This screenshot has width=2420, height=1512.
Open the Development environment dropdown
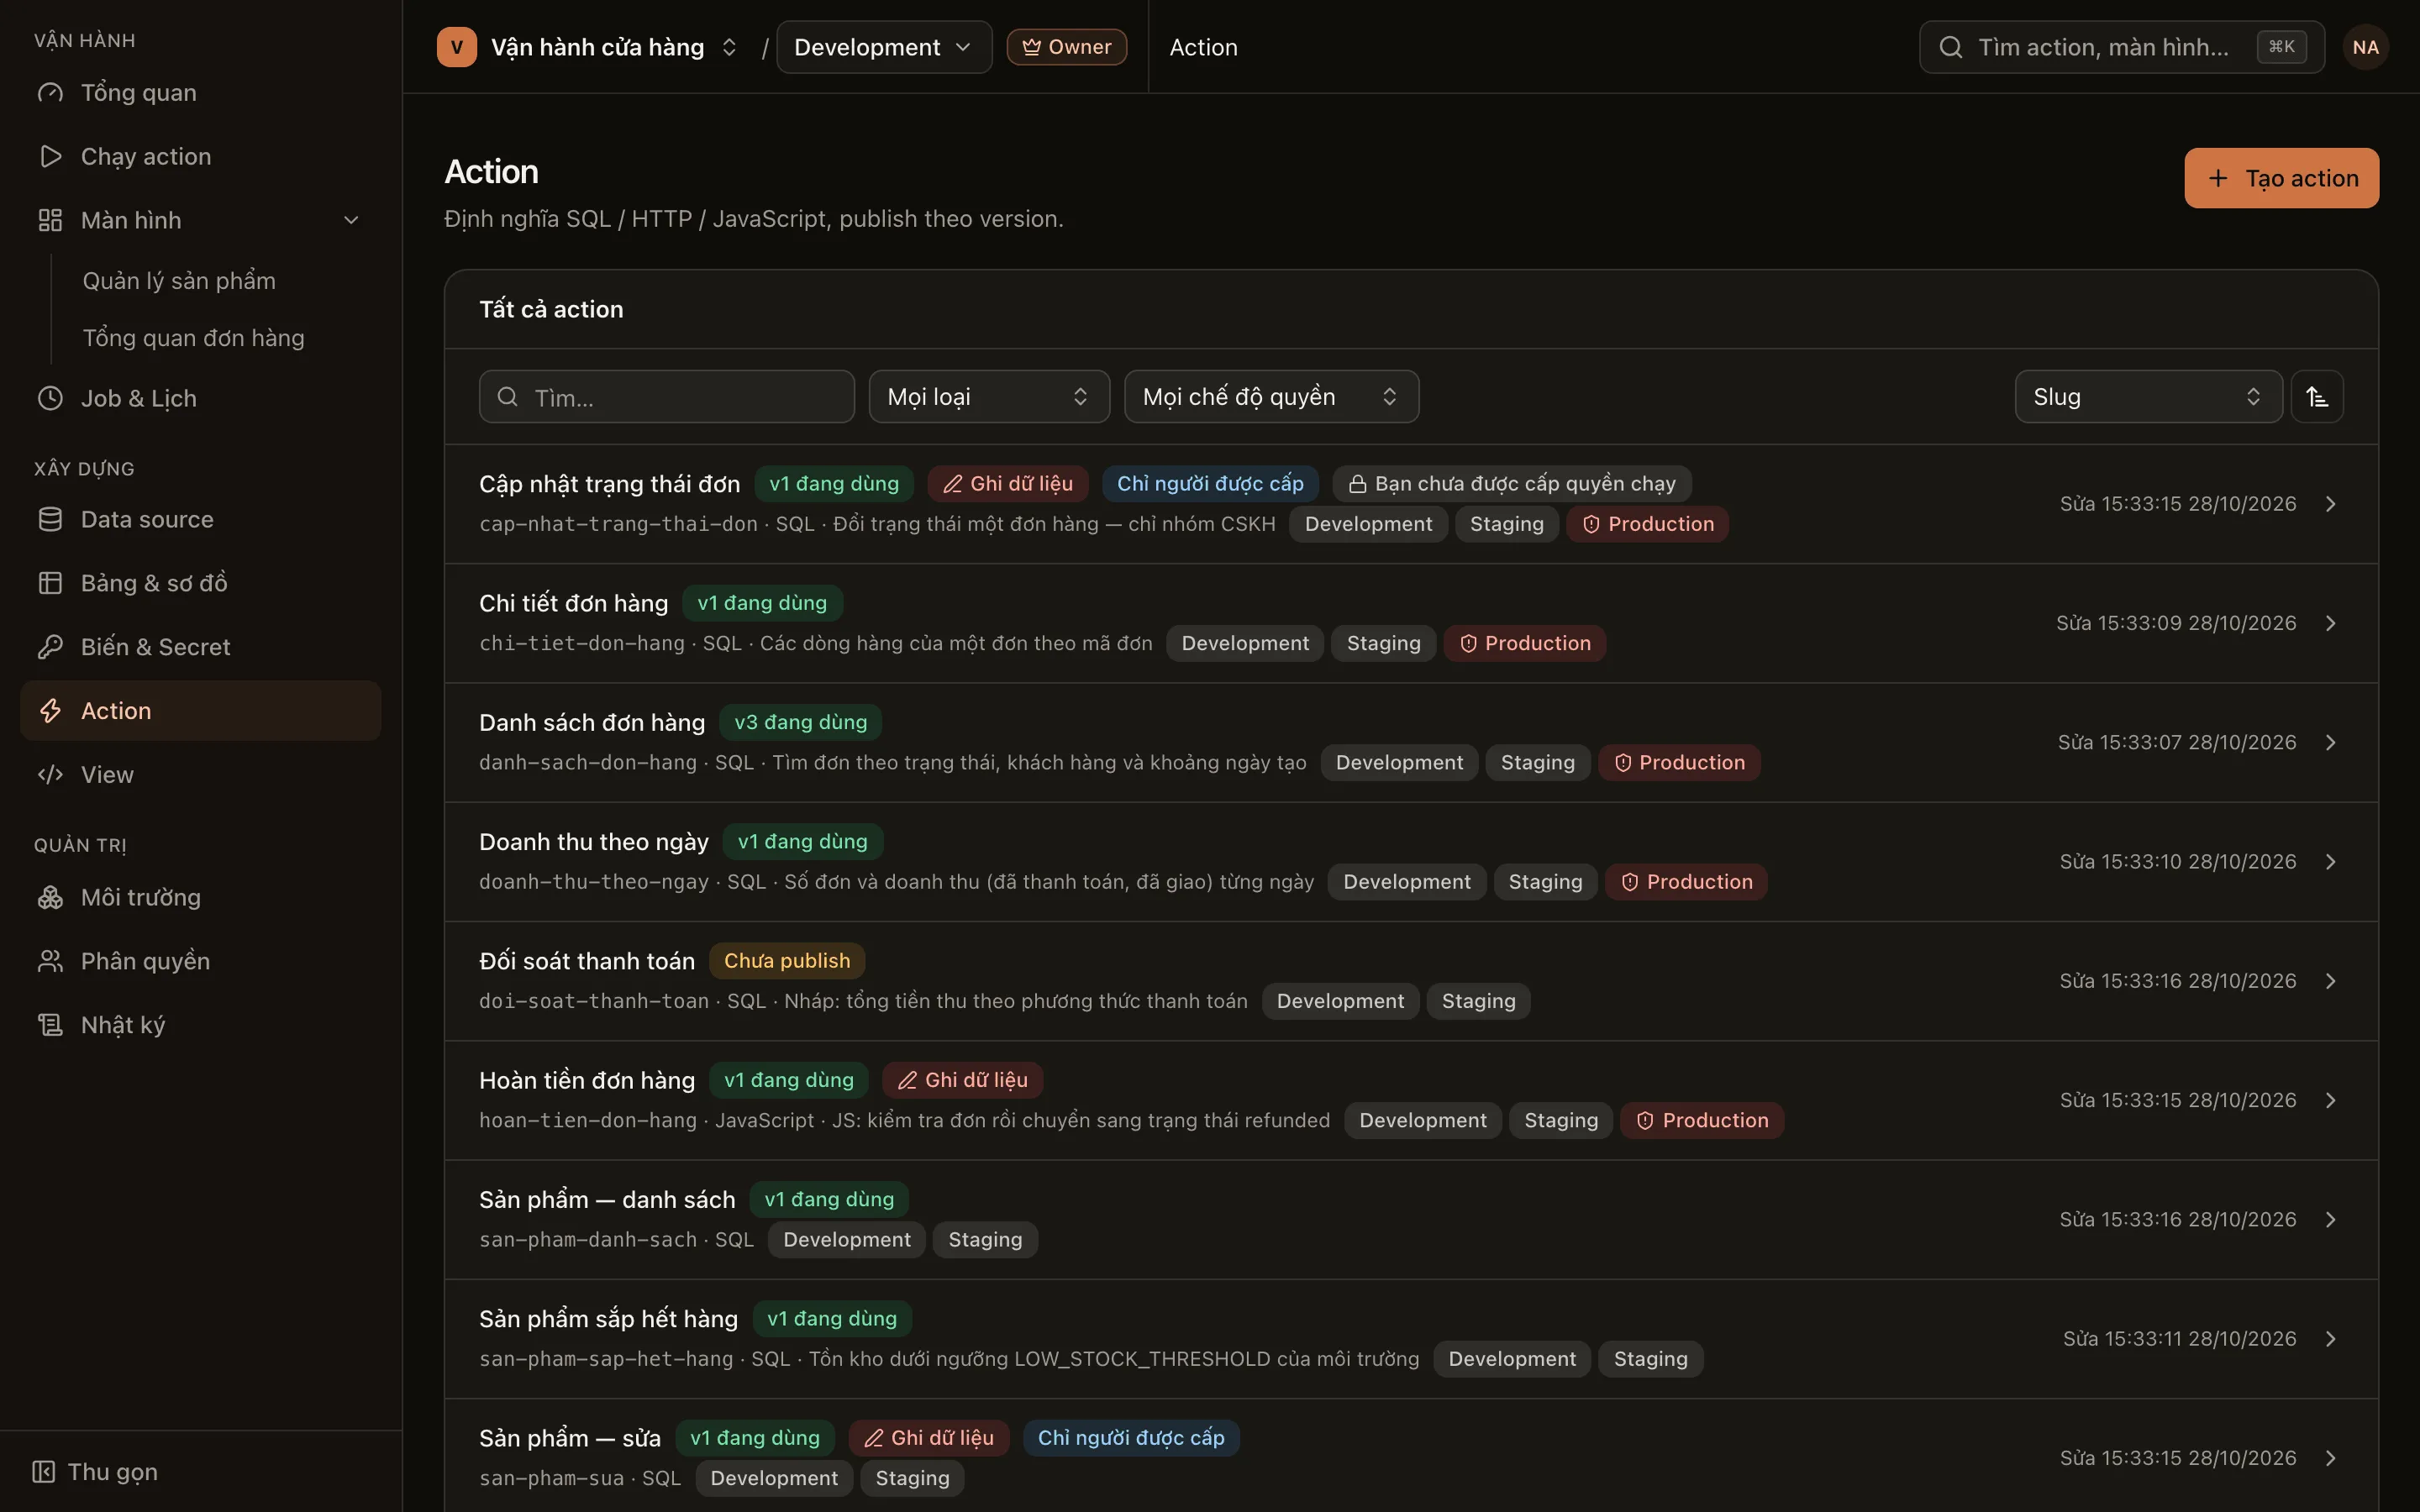click(x=884, y=47)
